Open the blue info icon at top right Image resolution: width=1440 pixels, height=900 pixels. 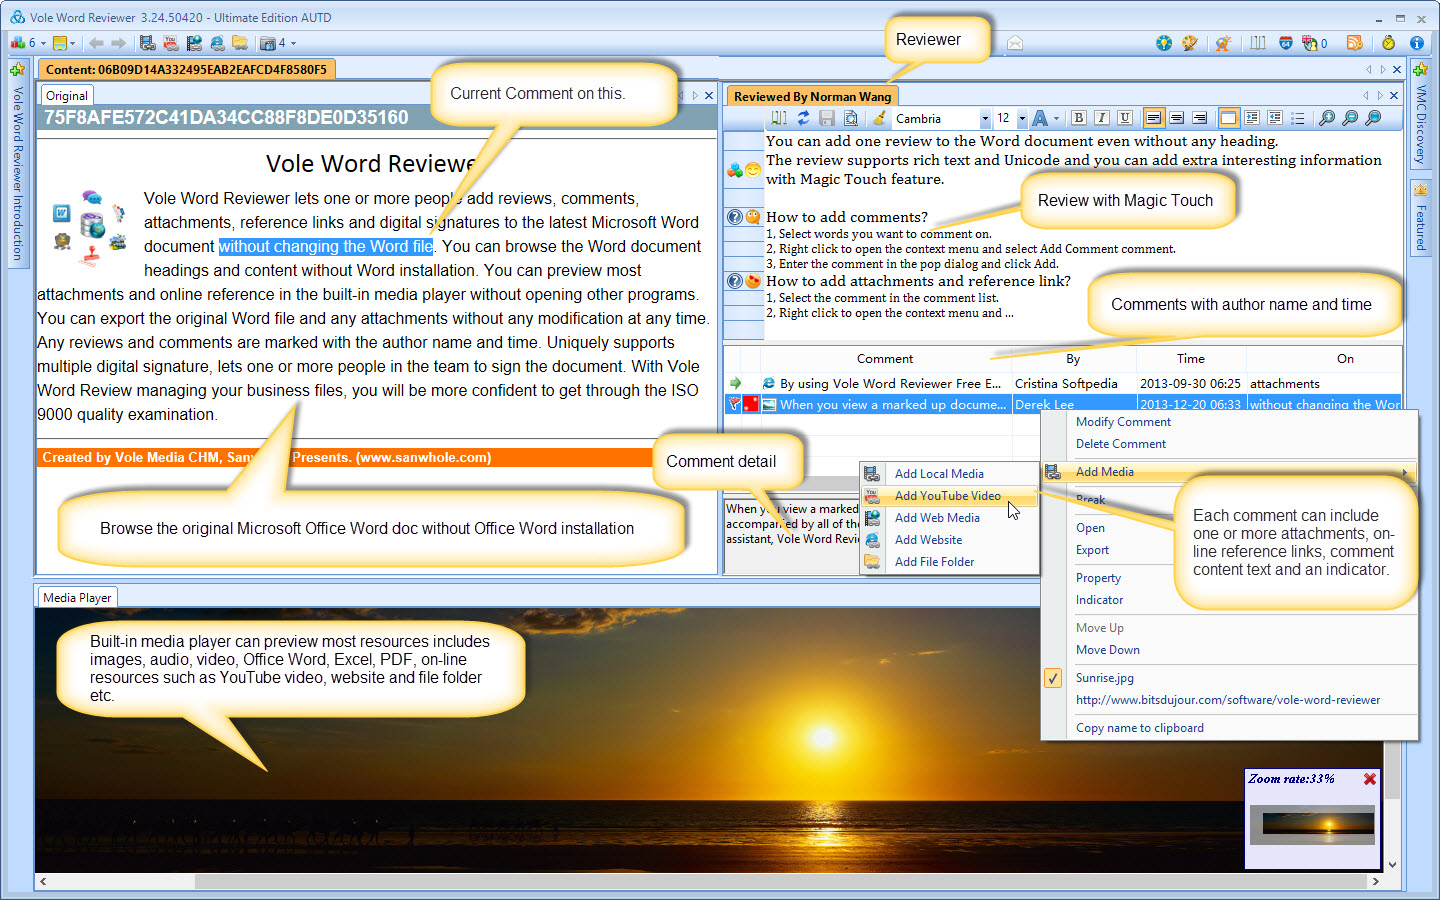click(1416, 43)
